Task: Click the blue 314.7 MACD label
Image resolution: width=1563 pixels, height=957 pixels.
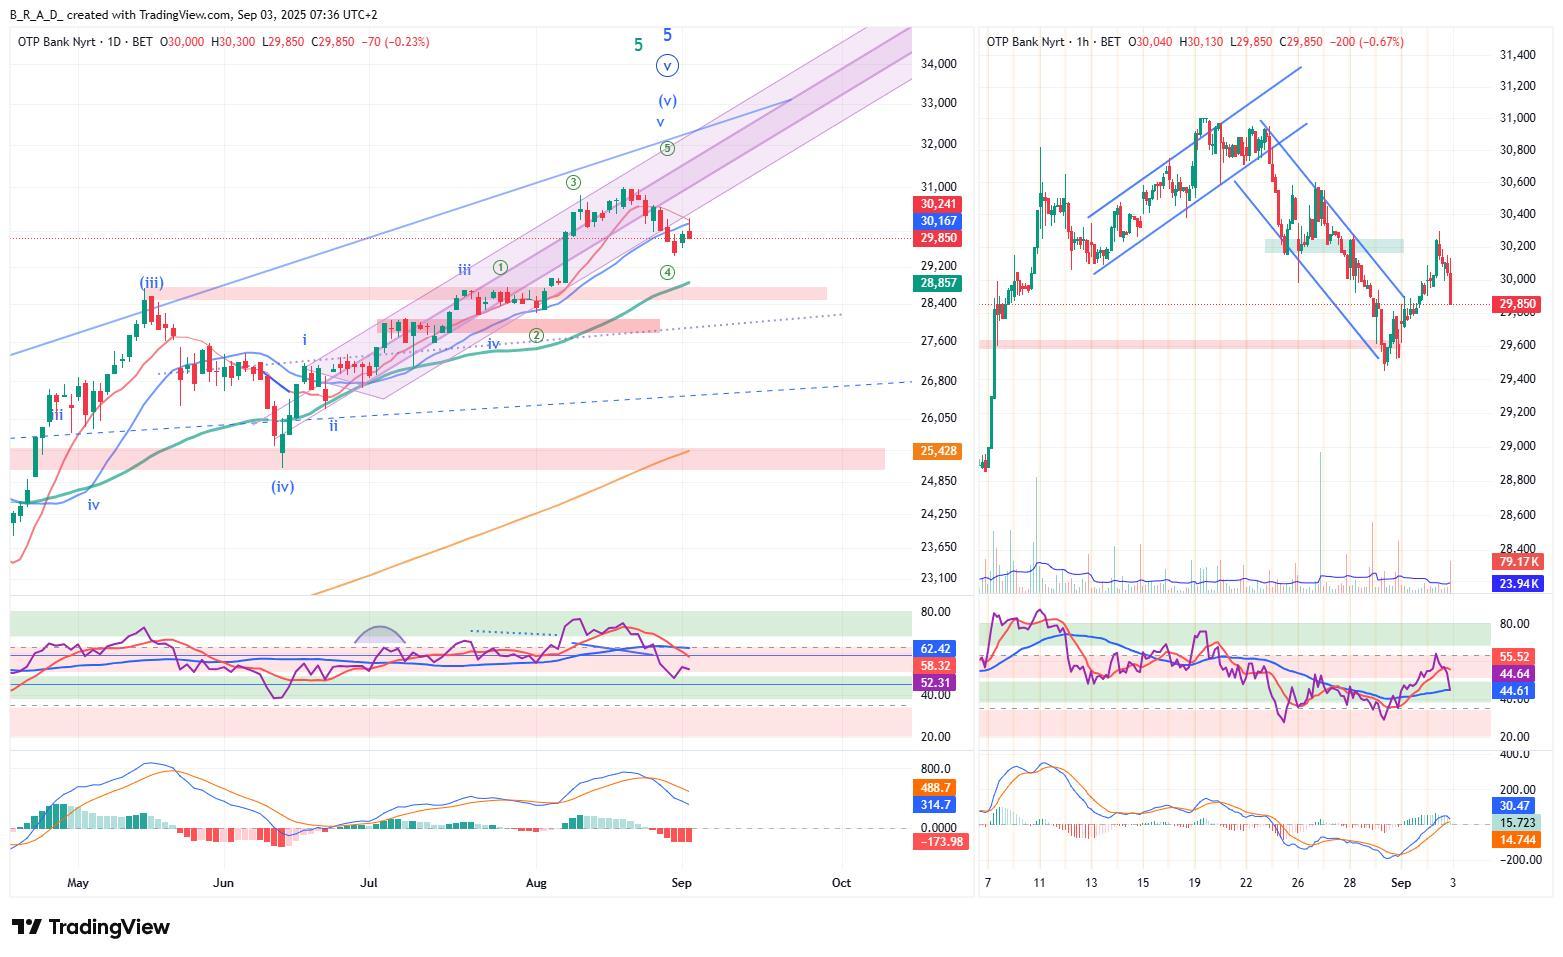Action: tap(936, 805)
